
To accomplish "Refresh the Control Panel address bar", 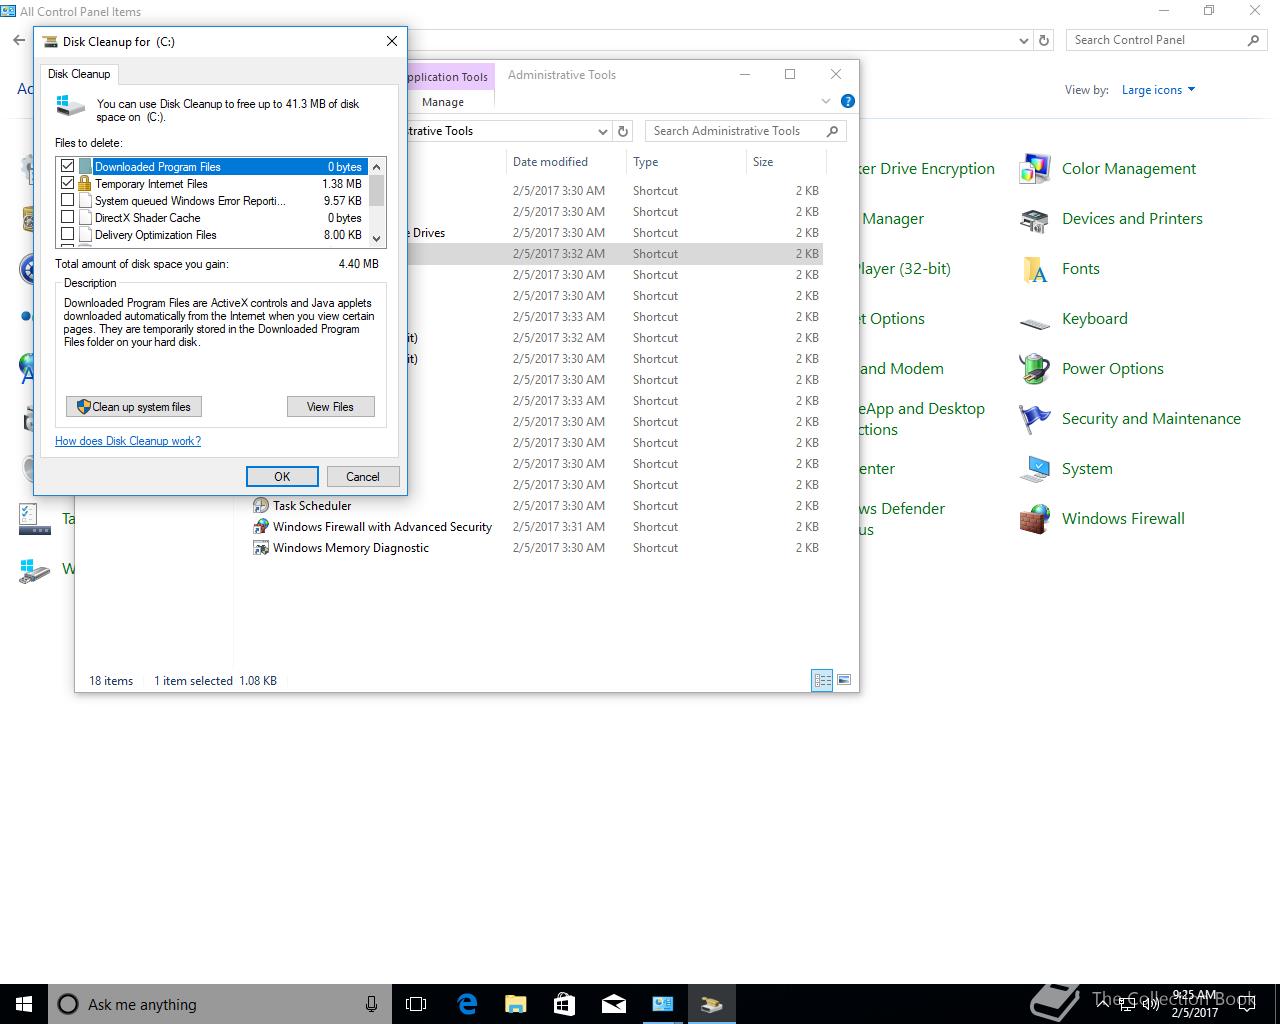I will click(x=1044, y=40).
